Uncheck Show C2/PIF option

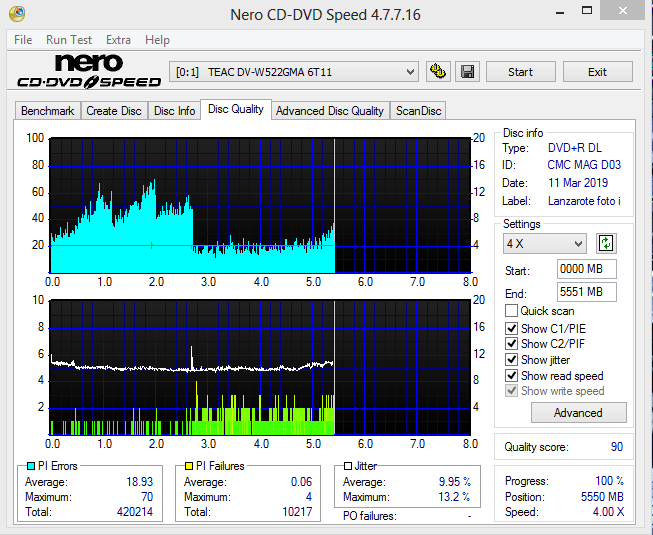[x=511, y=344]
